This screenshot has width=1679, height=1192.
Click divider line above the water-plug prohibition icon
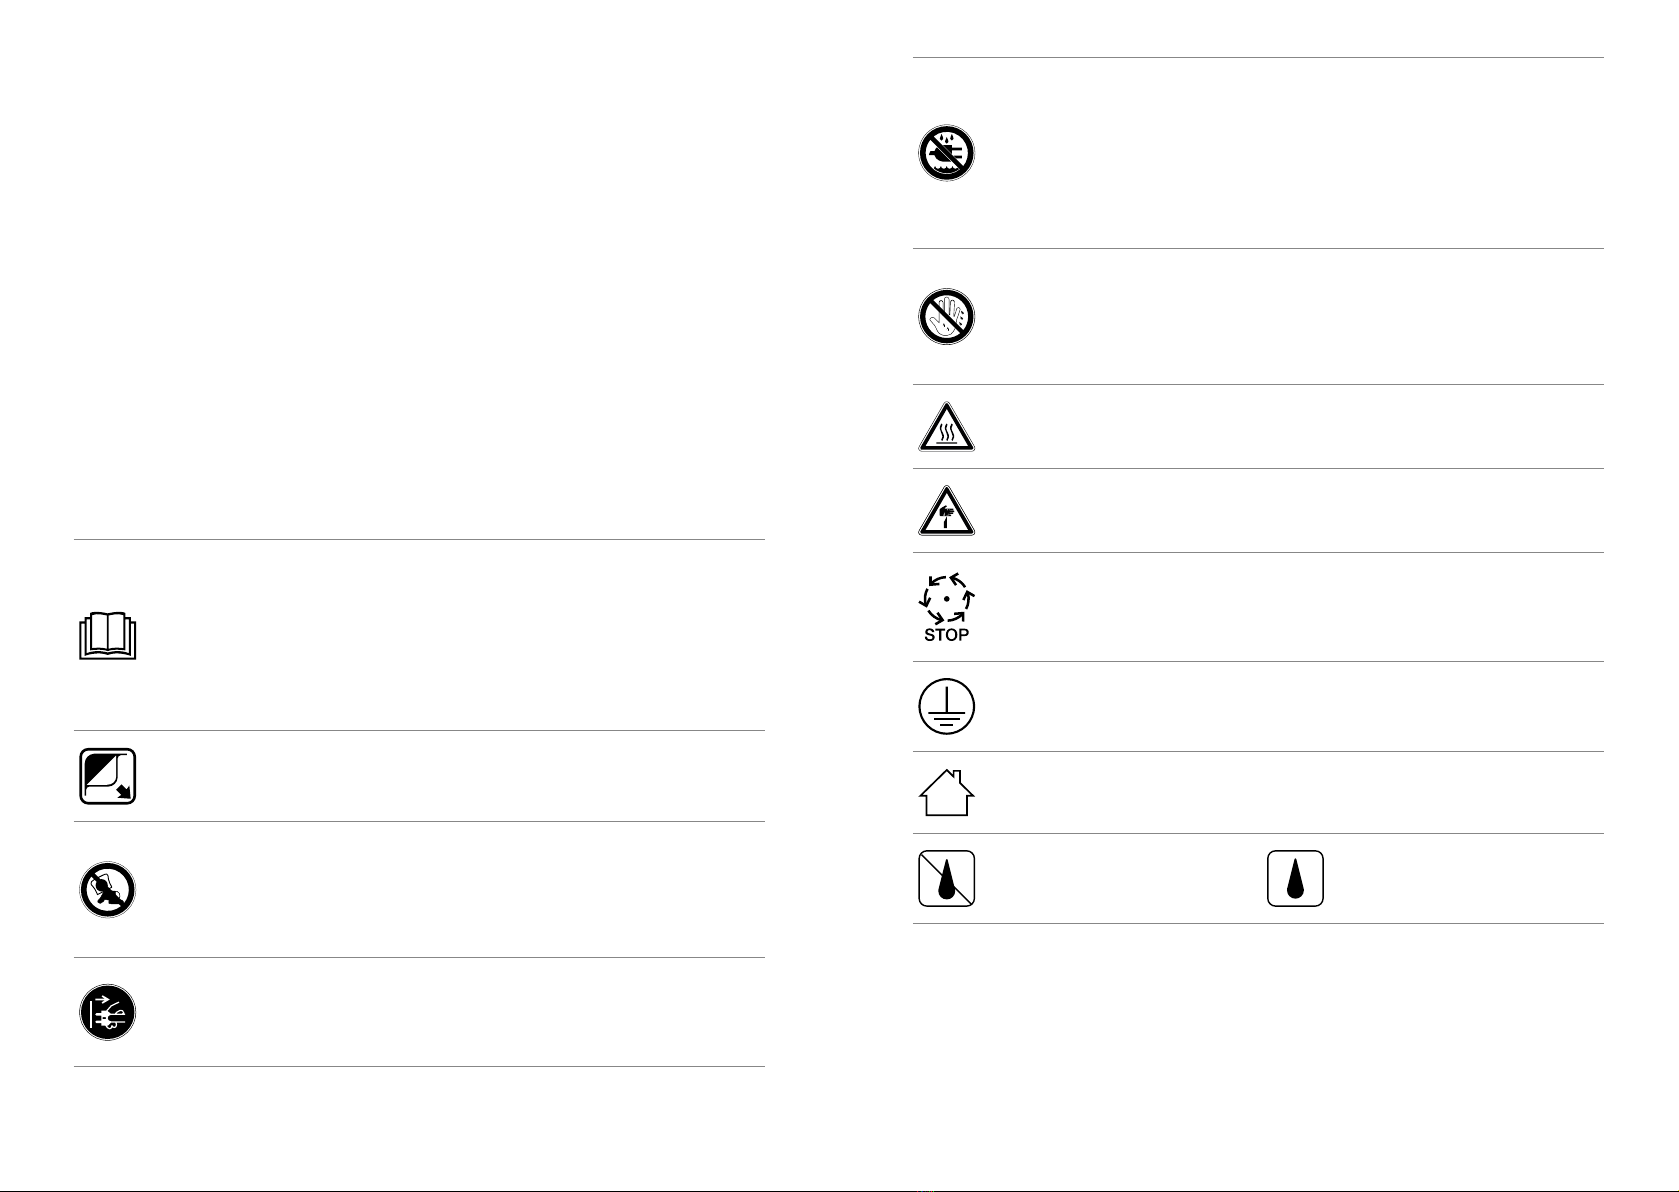click(1258, 58)
